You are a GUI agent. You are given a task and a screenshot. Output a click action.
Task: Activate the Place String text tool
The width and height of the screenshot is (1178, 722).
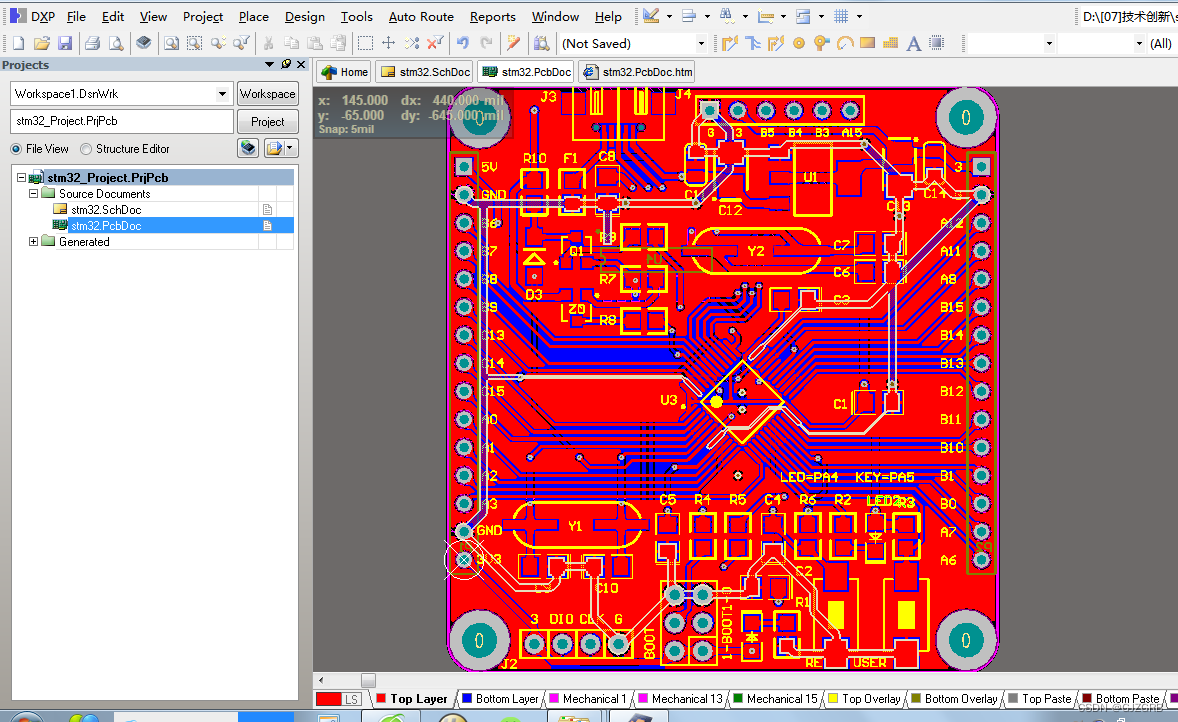(x=914, y=44)
